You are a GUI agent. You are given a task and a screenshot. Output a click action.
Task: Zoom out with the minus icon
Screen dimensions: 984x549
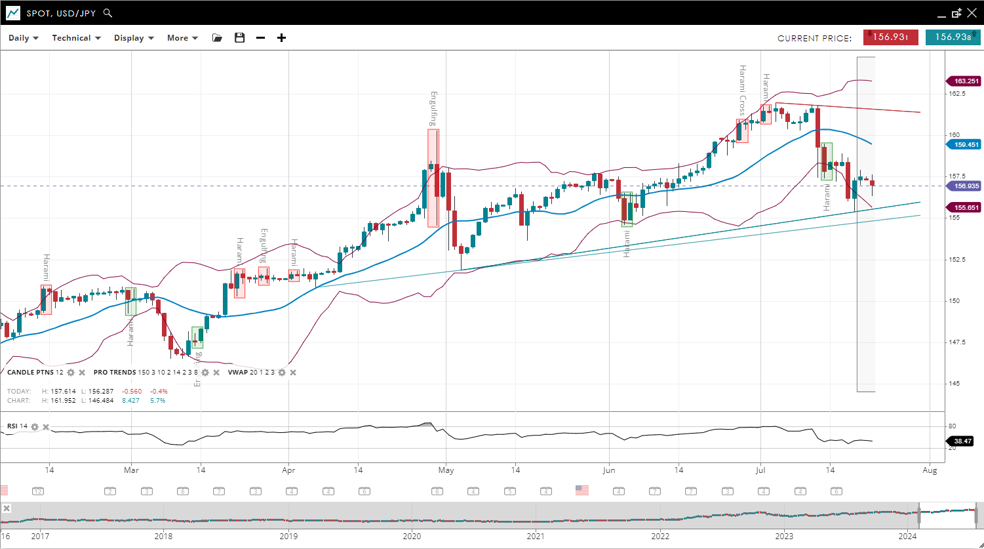[261, 38]
